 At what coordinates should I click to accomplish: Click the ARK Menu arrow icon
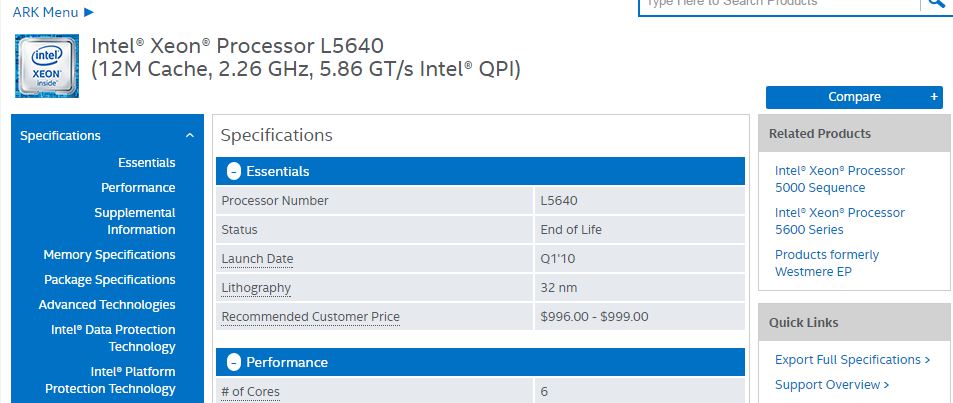coord(89,12)
